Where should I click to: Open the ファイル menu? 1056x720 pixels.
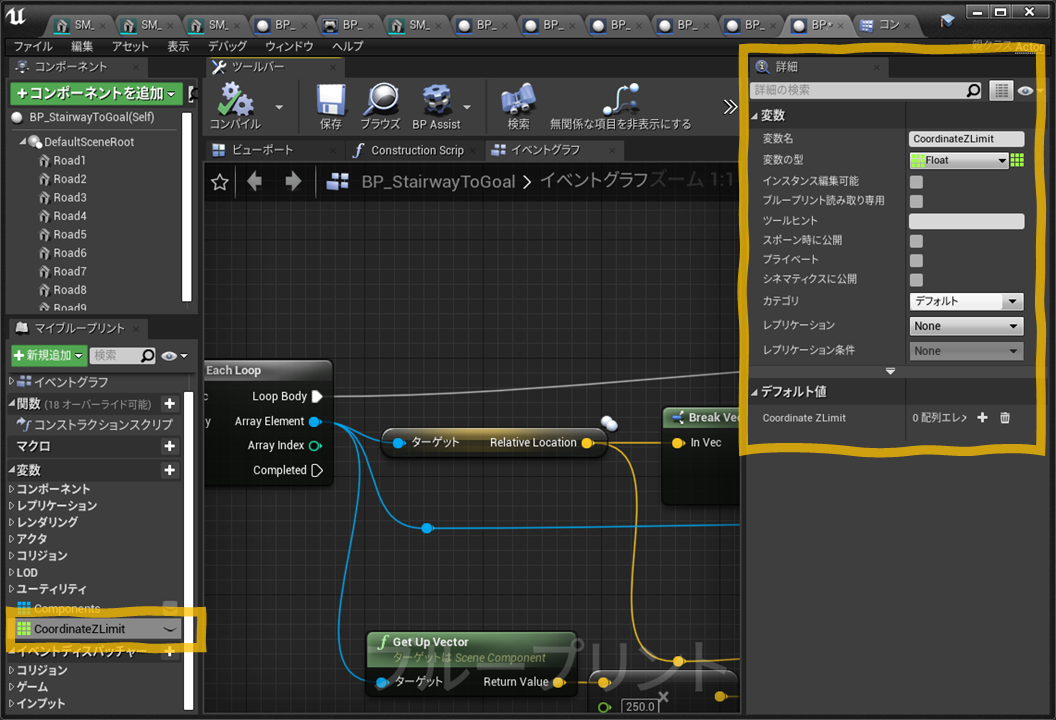33,46
